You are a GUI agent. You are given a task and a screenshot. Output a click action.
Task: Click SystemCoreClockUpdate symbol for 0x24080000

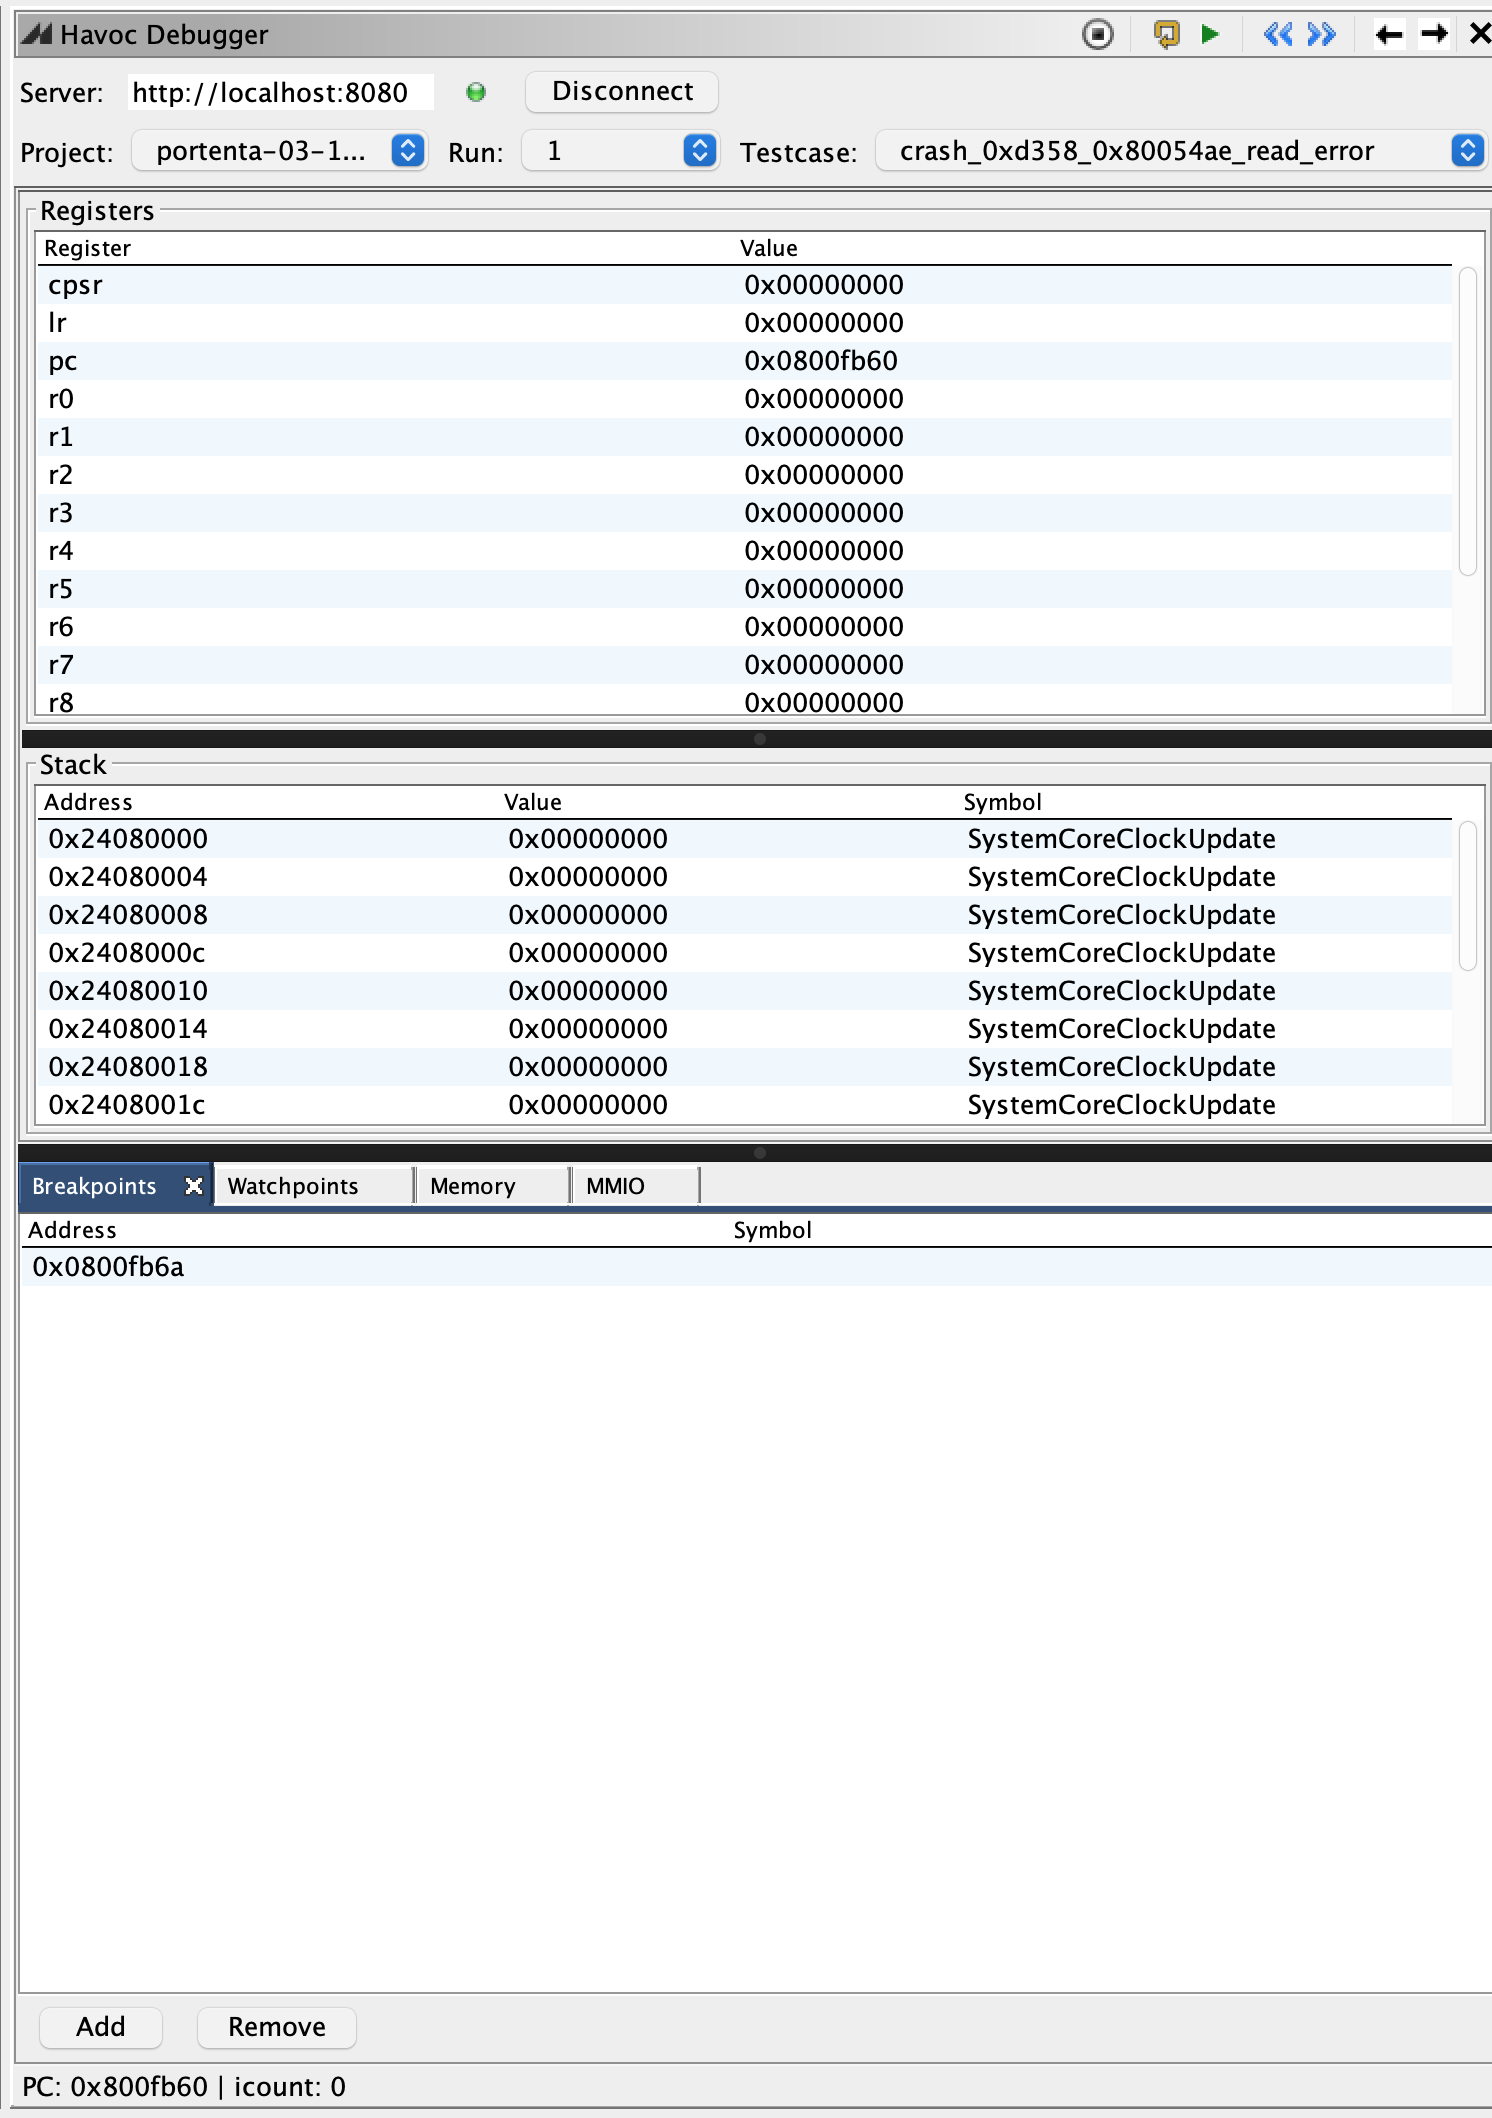click(1121, 839)
